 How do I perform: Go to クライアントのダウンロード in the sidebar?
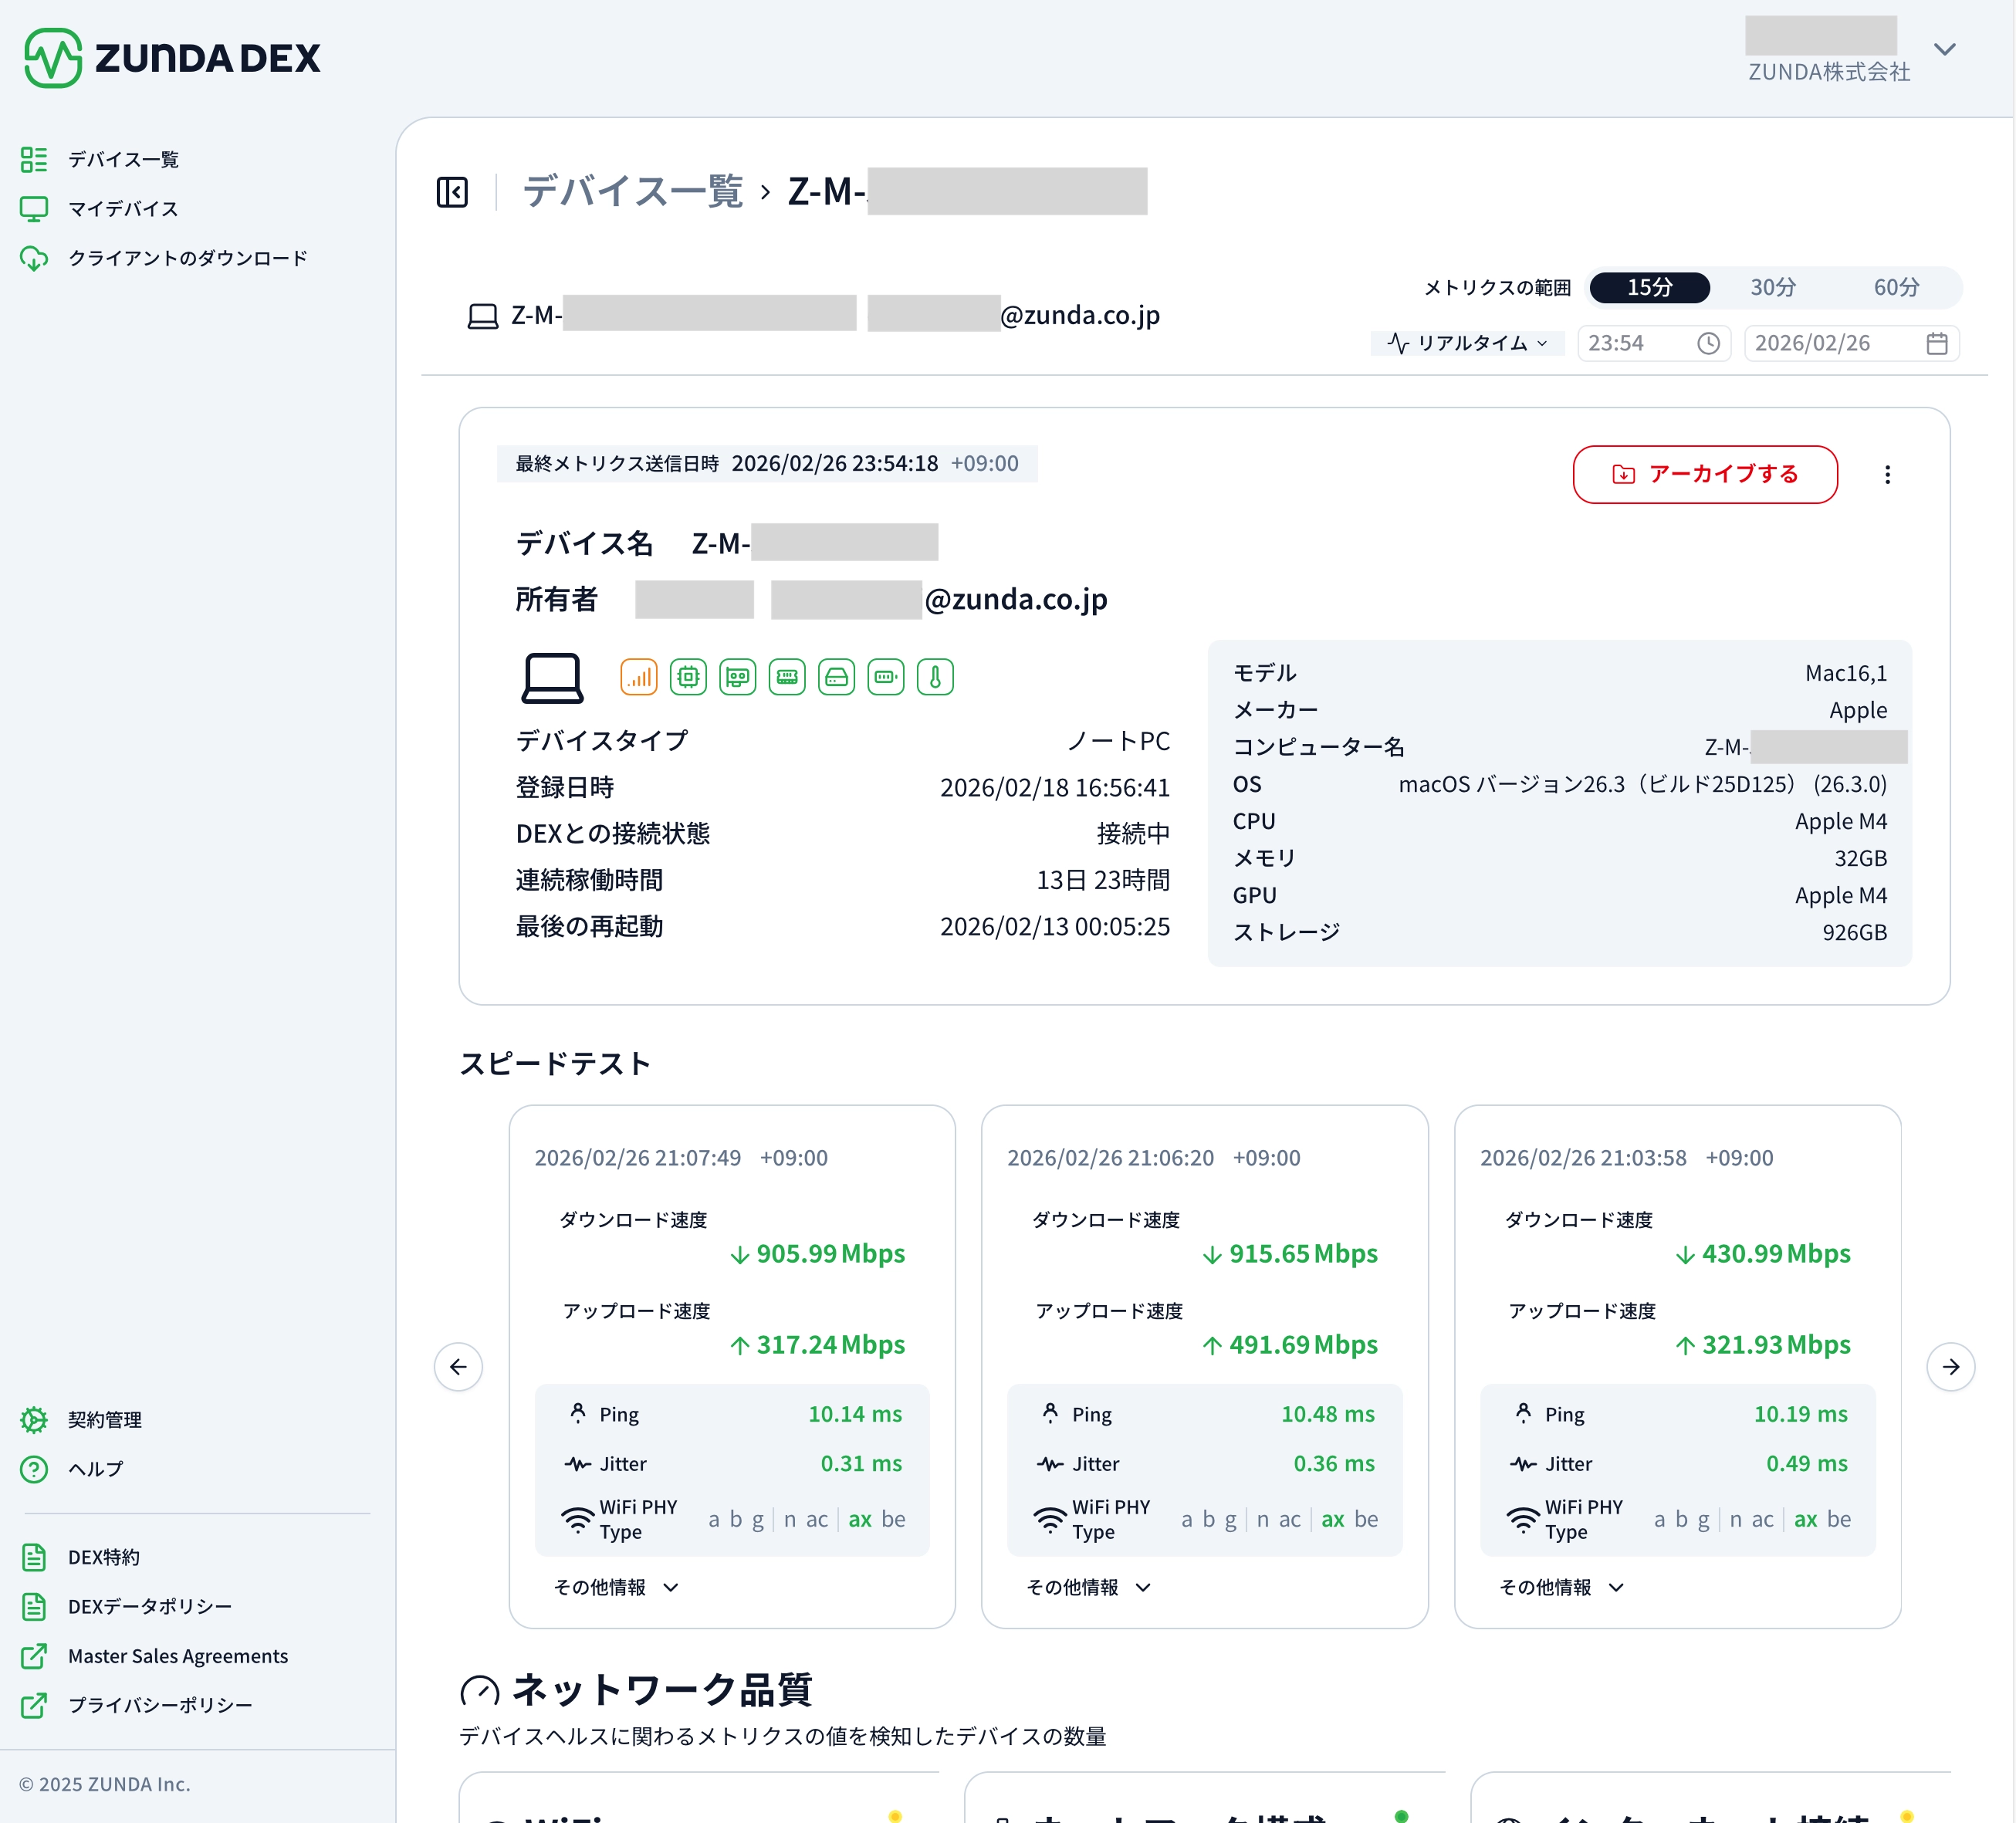pyautogui.click(x=187, y=258)
